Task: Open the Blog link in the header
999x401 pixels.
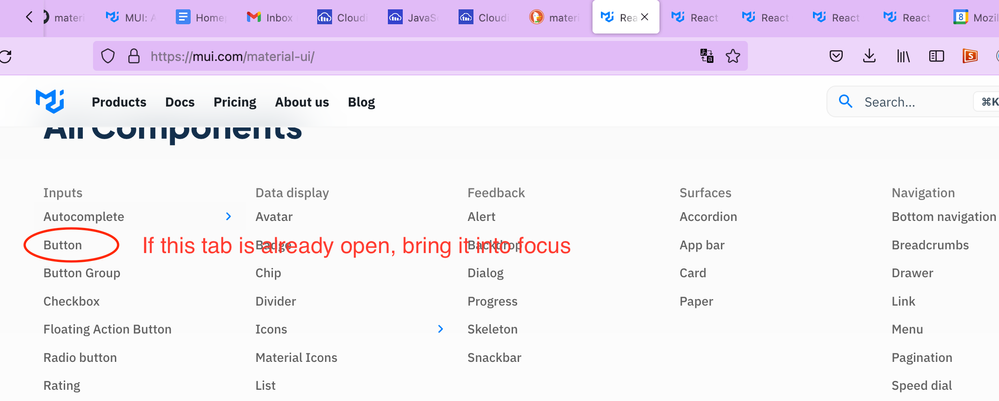Action: coord(361,102)
